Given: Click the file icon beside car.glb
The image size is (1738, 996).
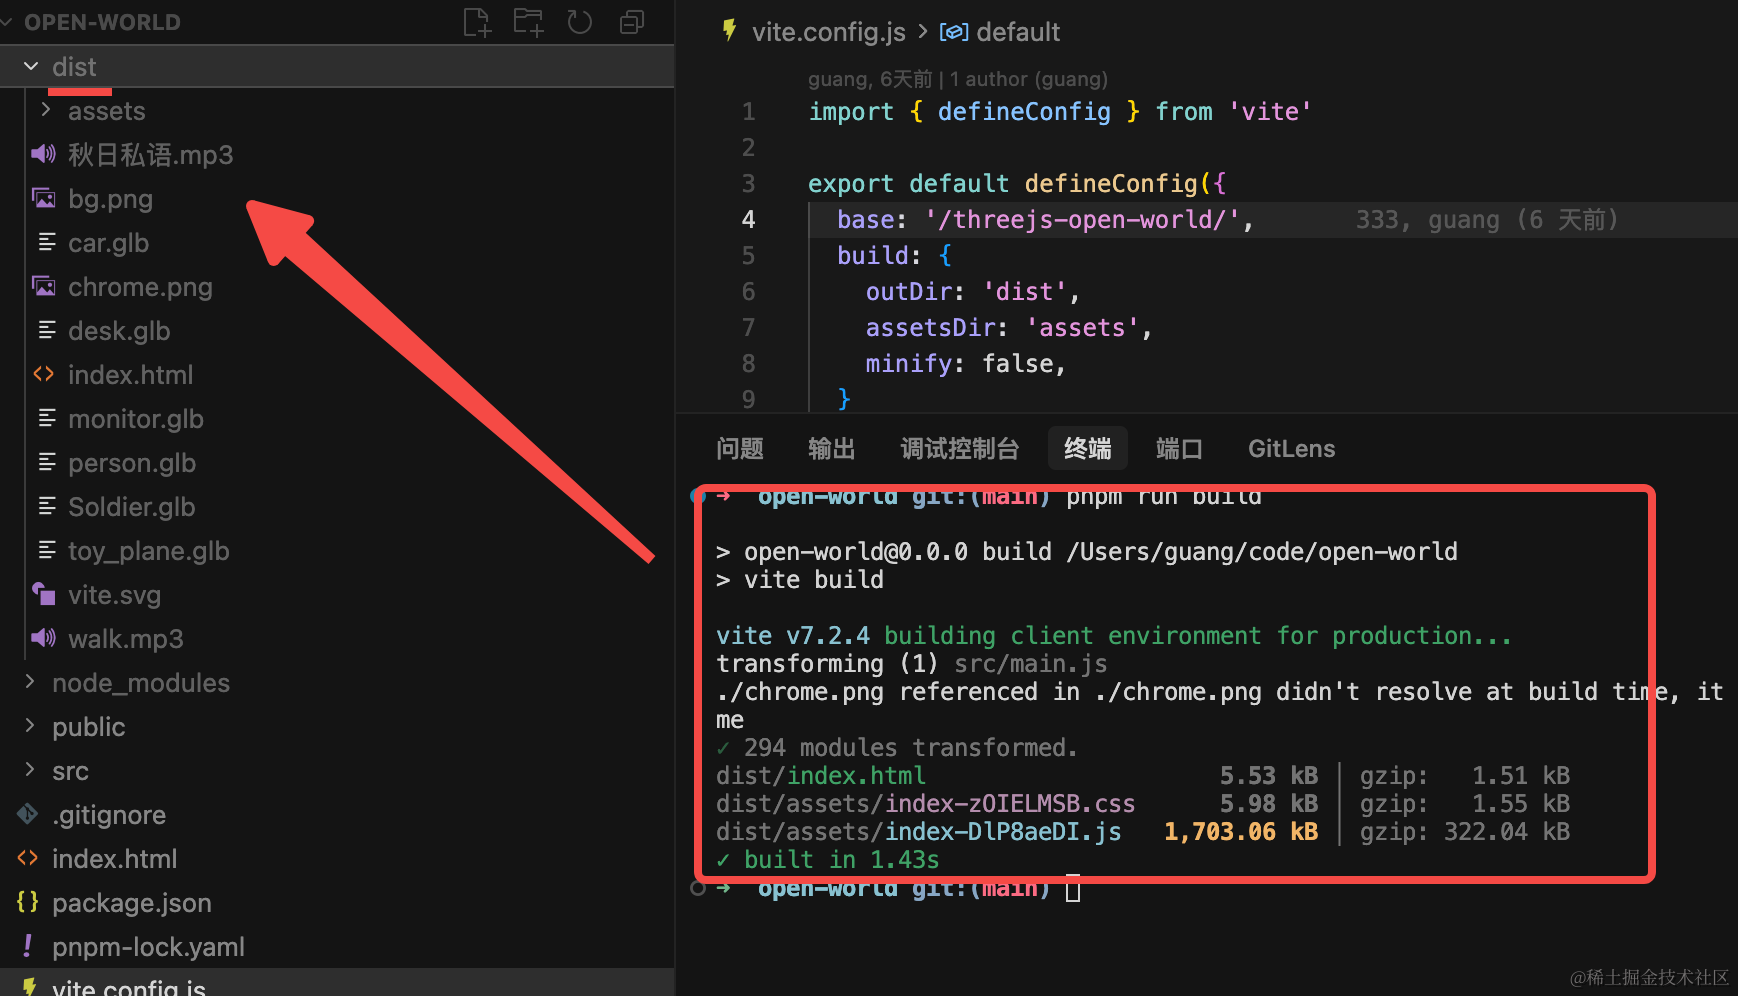Looking at the screenshot, I should 46,242.
